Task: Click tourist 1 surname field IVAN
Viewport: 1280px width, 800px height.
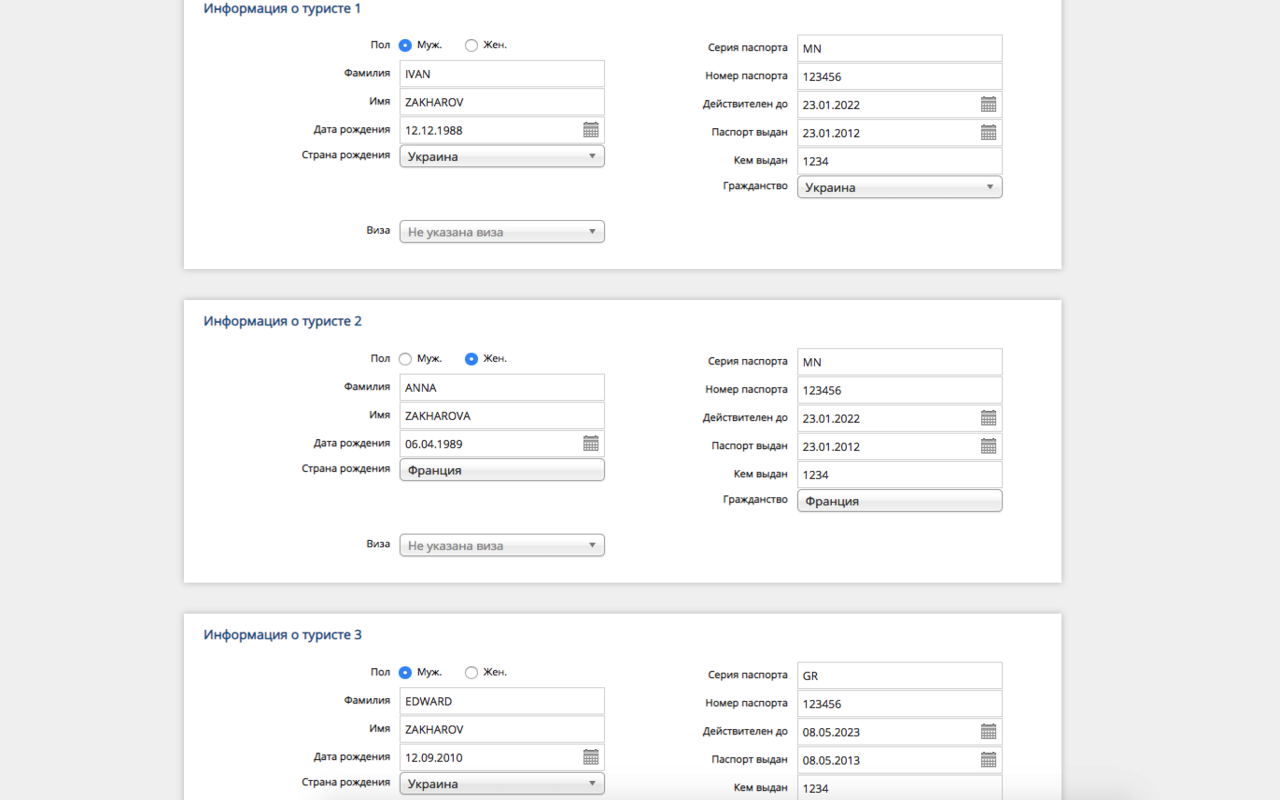Action: pyautogui.click(x=502, y=74)
